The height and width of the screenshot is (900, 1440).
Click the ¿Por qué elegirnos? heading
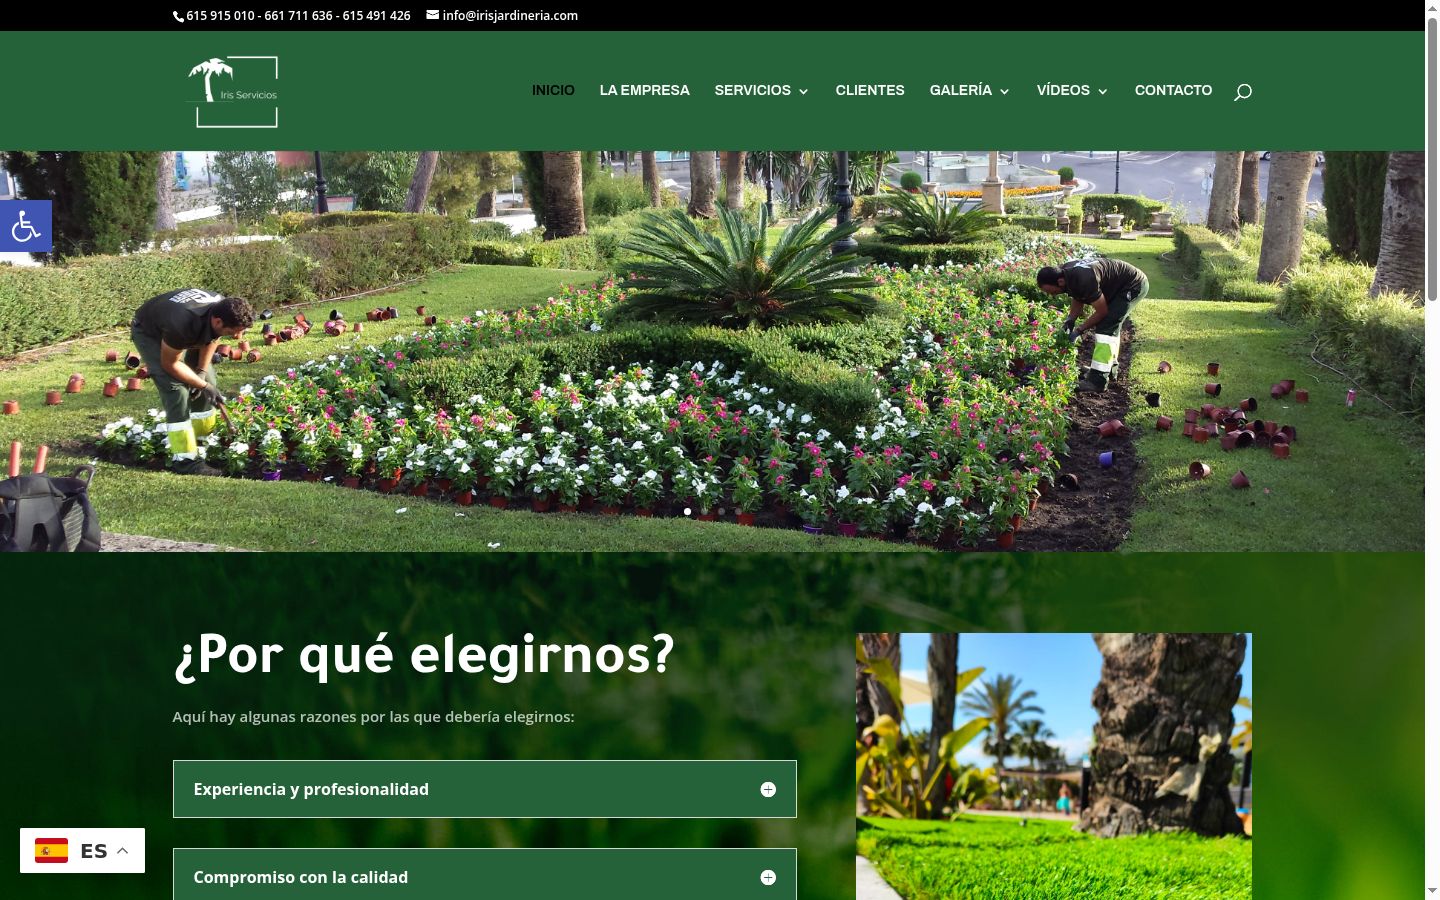(x=424, y=655)
